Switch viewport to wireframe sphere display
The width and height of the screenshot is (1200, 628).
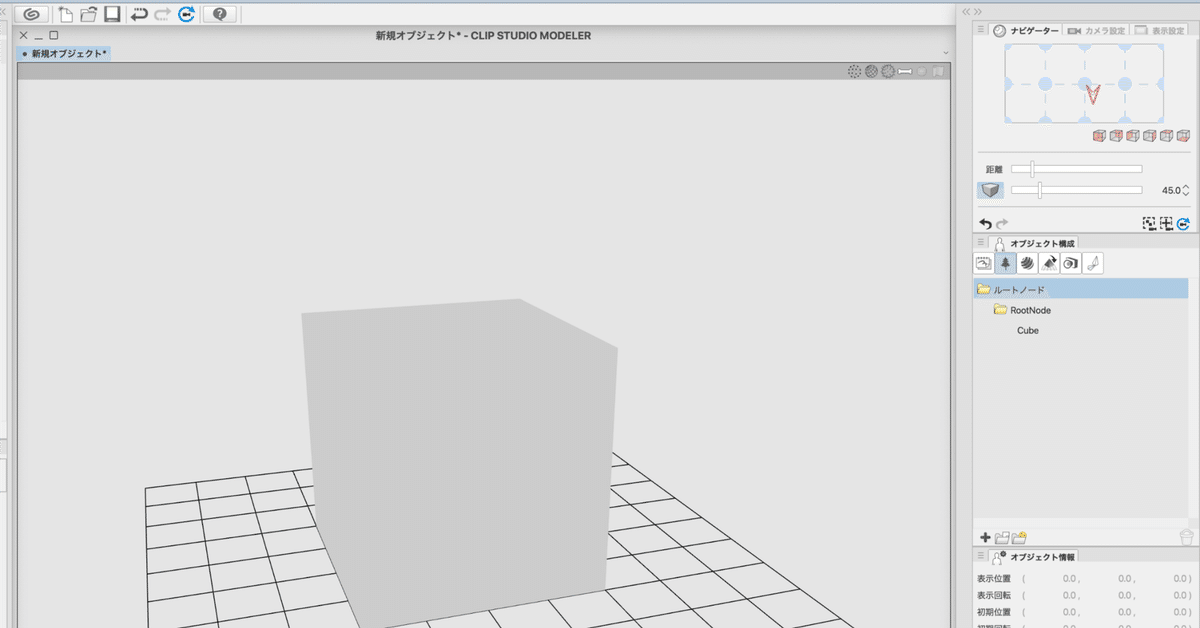click(871, 71)
